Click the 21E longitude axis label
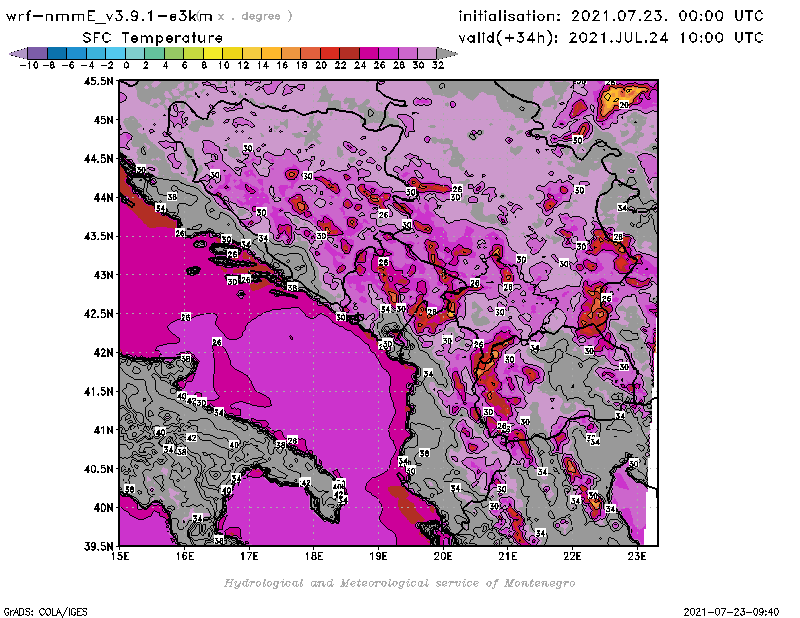 pyautogui.click(x=508, y=556)
